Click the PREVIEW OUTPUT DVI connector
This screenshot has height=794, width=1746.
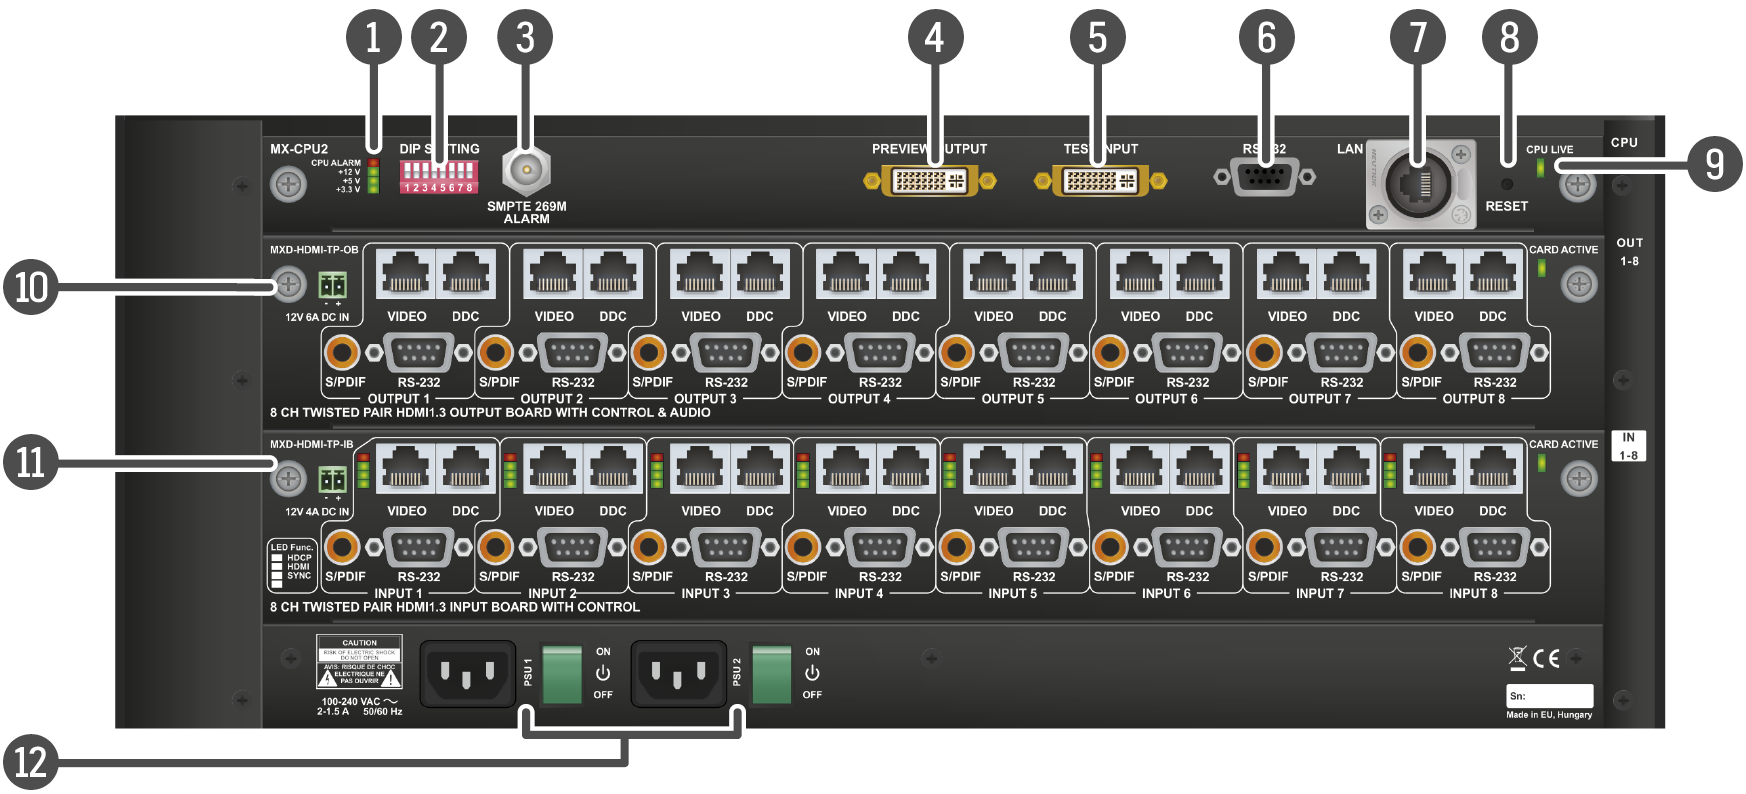click(930, 181)
